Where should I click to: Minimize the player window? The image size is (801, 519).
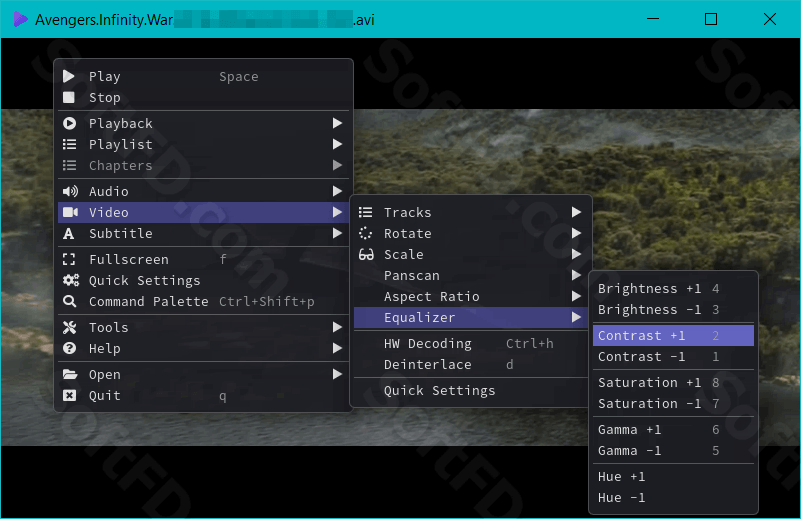(652, 19)
